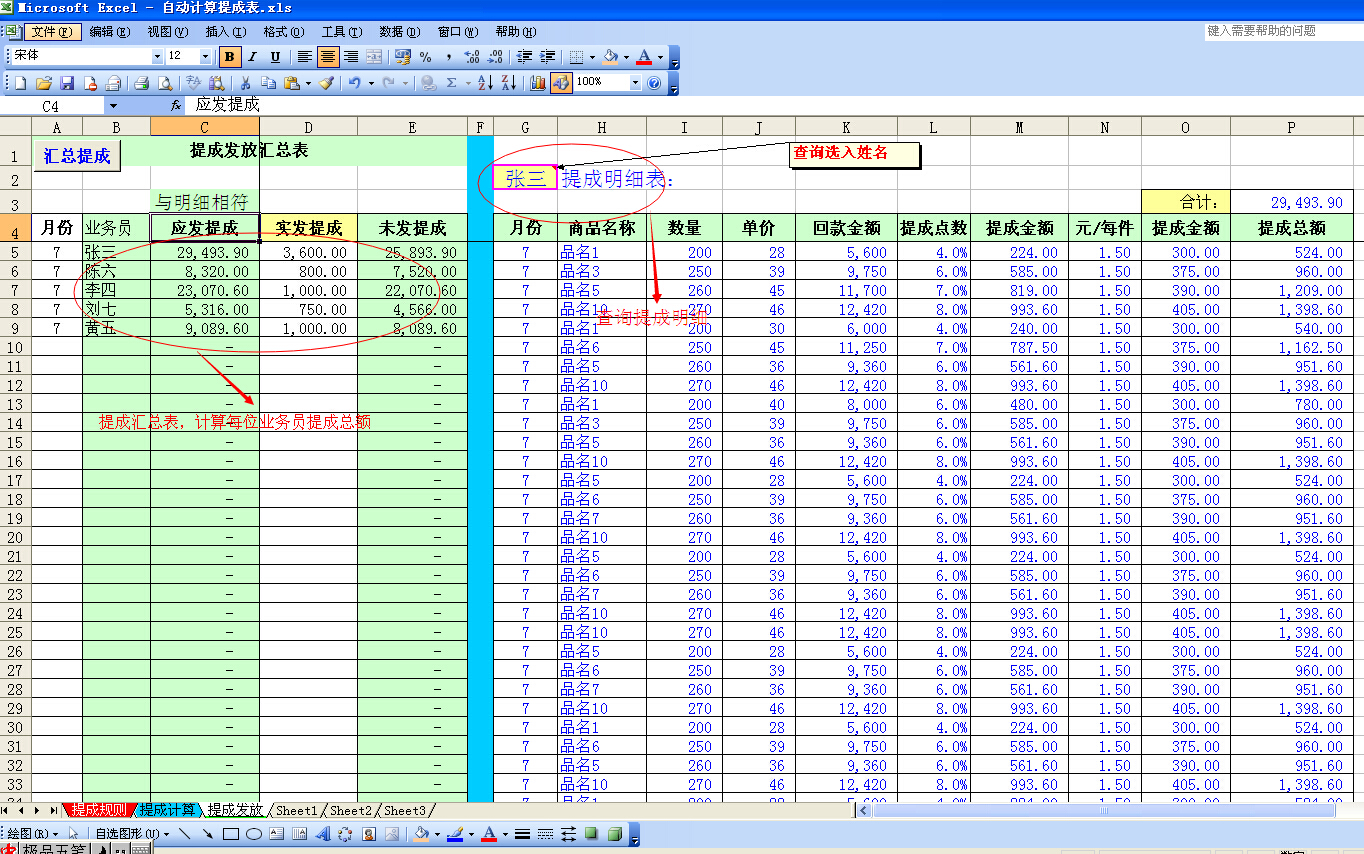Sort ascending with the A-Z icon
The height and width of the screenshot is (854, 1364).
point(485,83)
